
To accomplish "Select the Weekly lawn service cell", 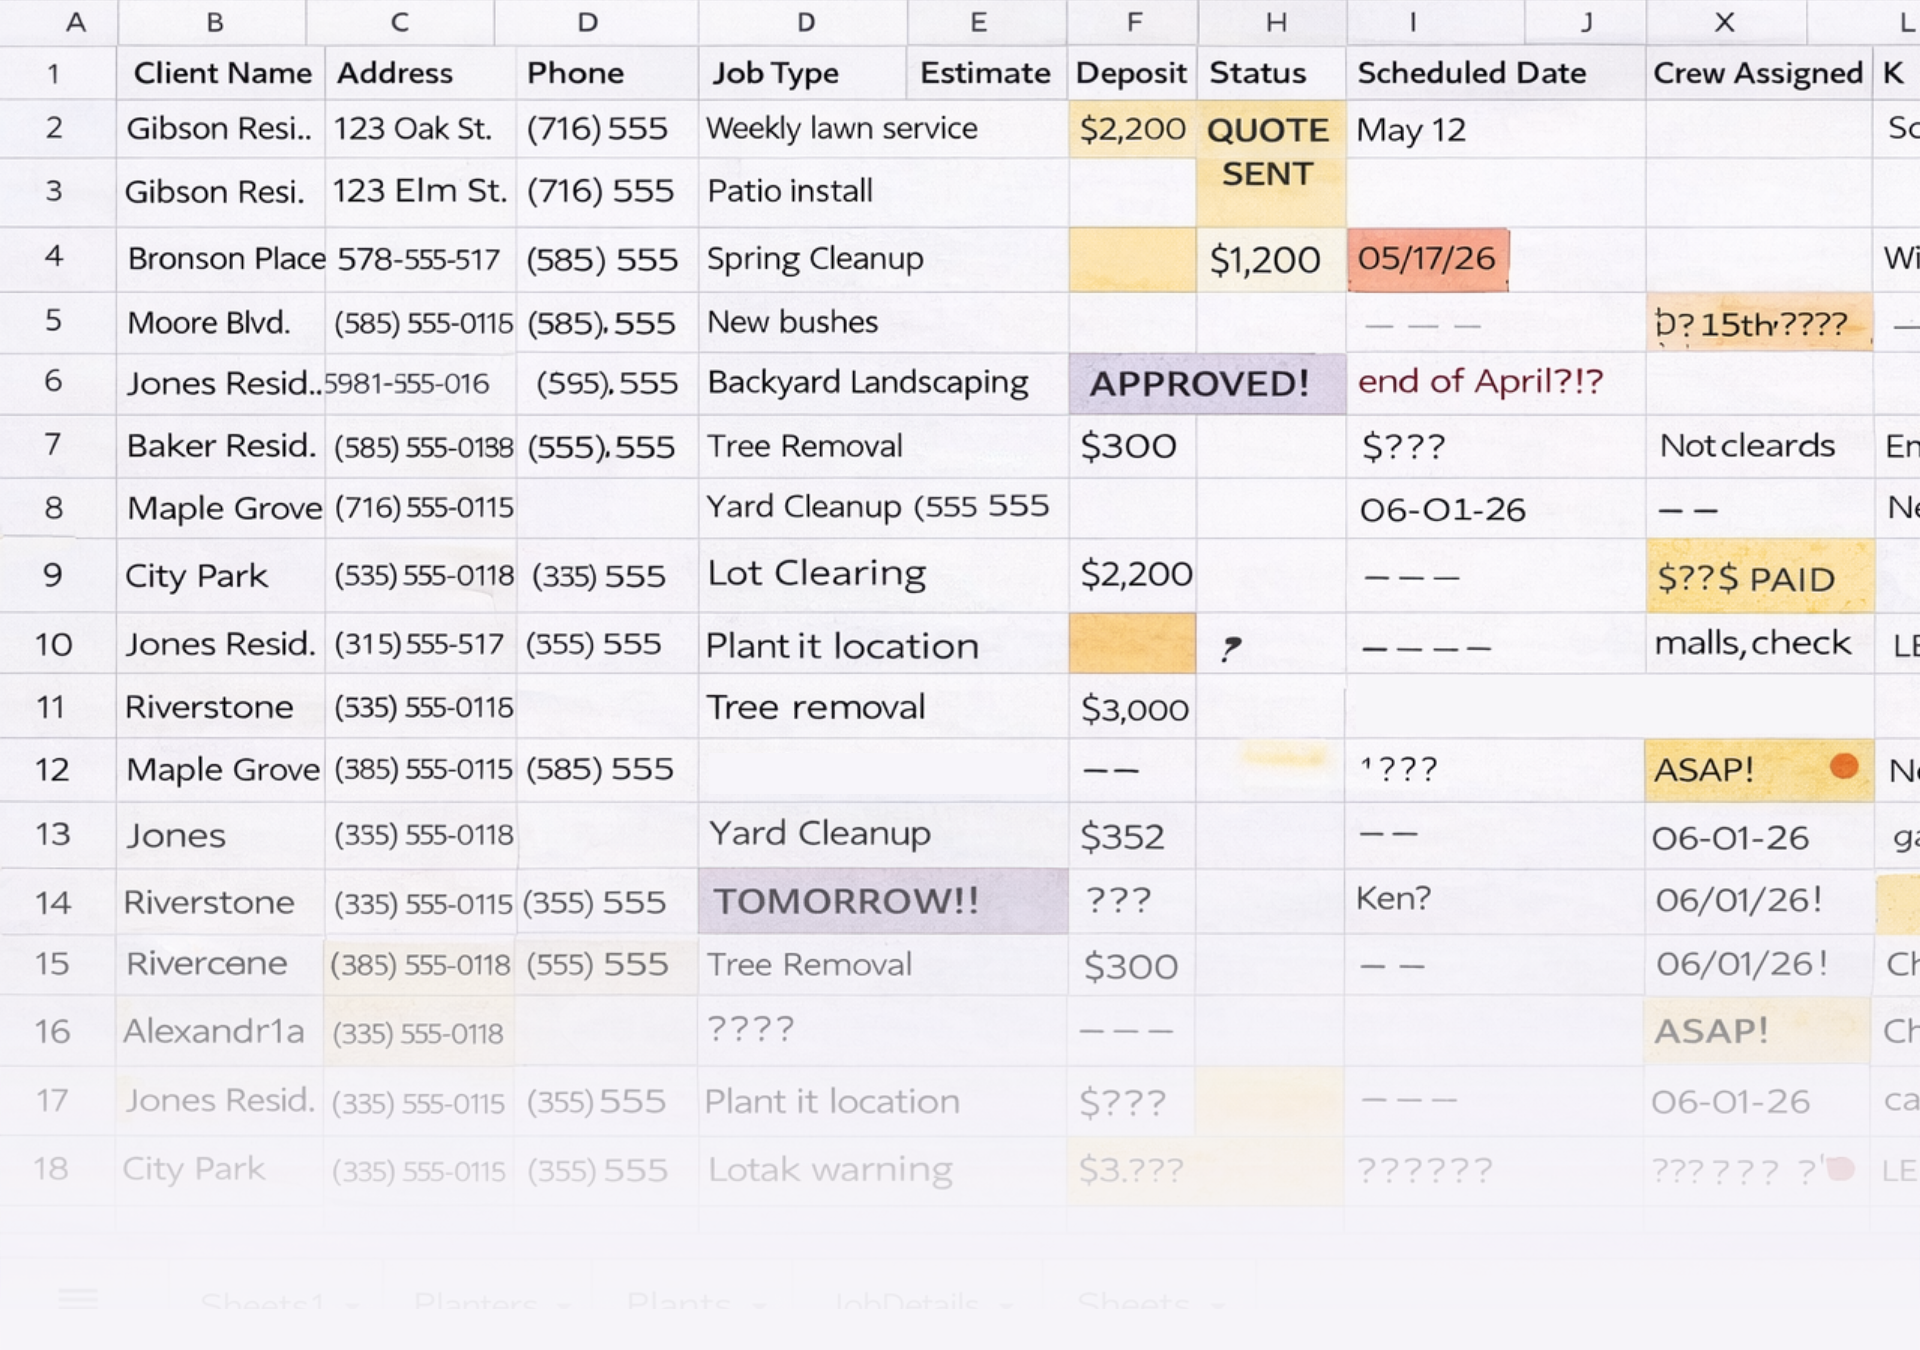I will coord(842,129).
